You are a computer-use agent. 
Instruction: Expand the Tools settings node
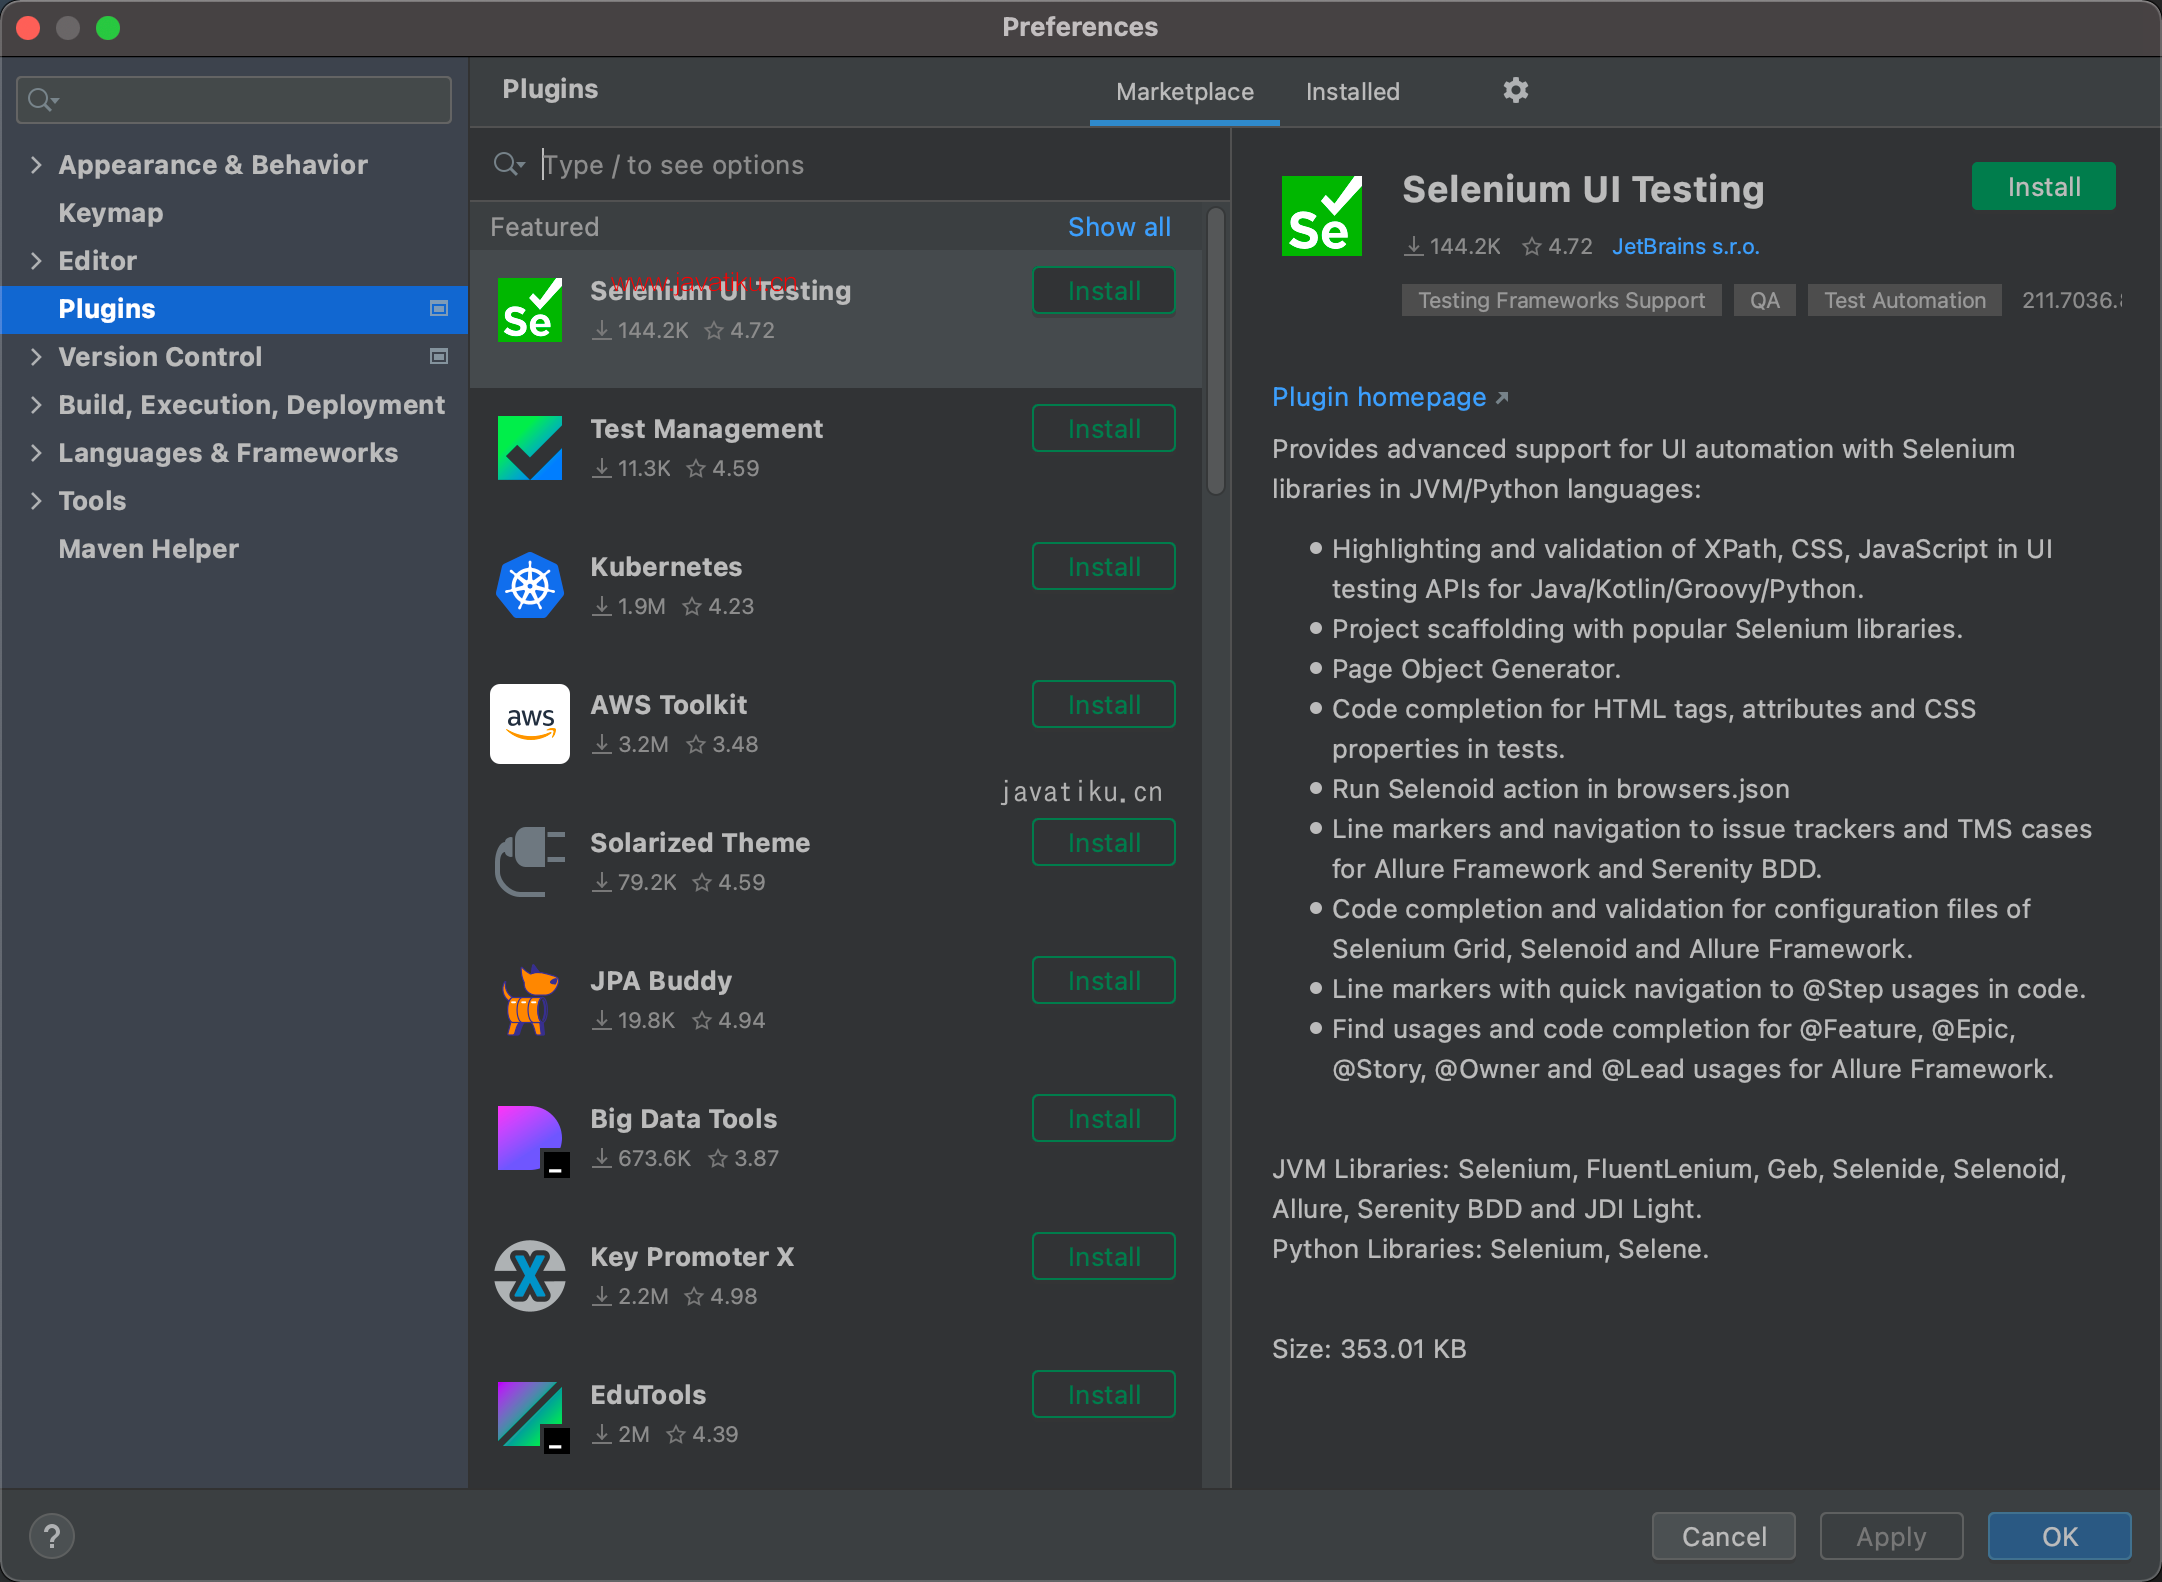pos(36,501)
